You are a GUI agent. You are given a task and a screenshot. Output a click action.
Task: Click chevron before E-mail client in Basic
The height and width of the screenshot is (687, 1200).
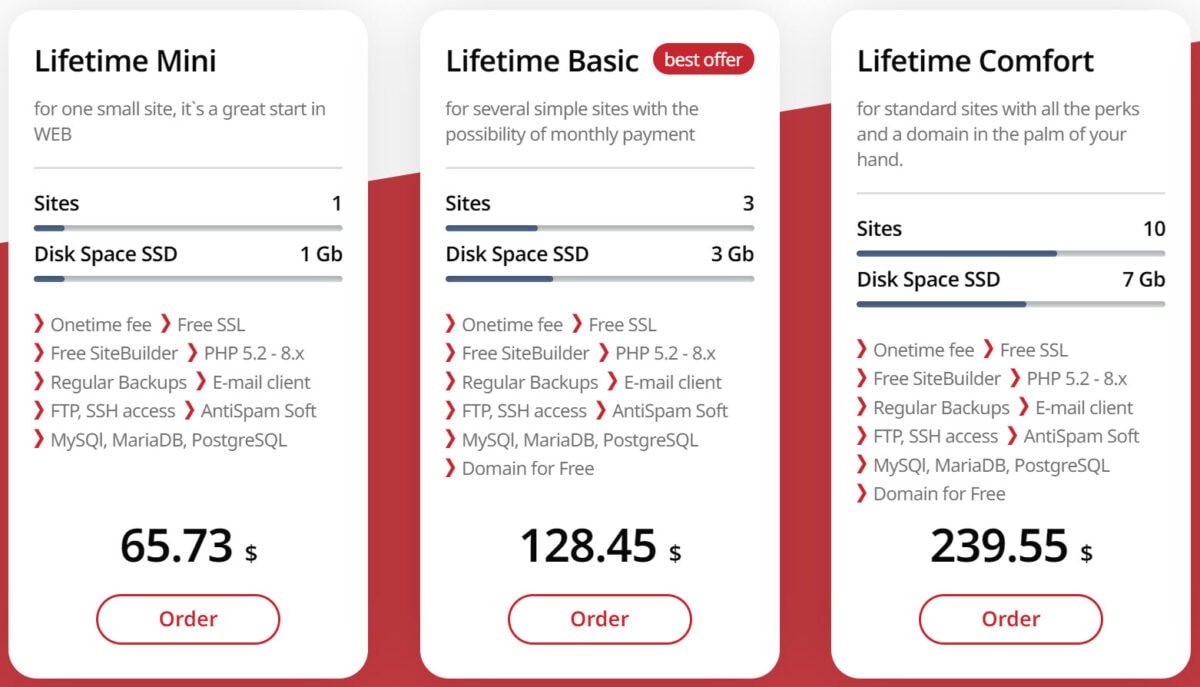click(x=612, y=382)
